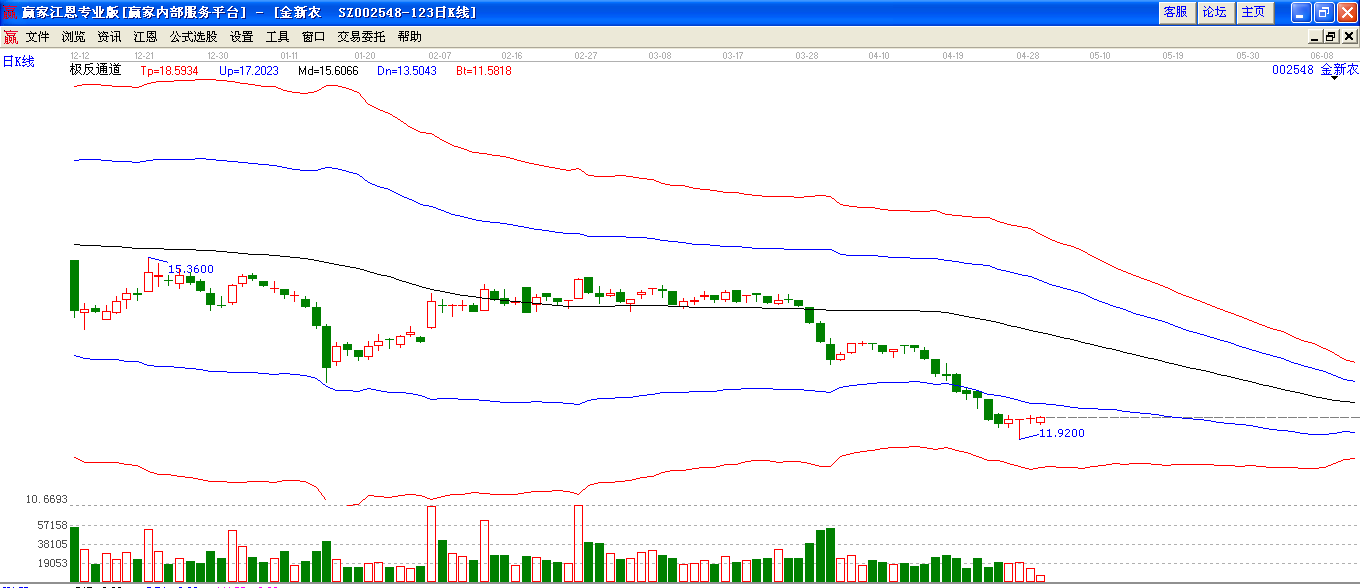Minimize the main application window
1360x588 pixels.
(x=1301, y=12)
